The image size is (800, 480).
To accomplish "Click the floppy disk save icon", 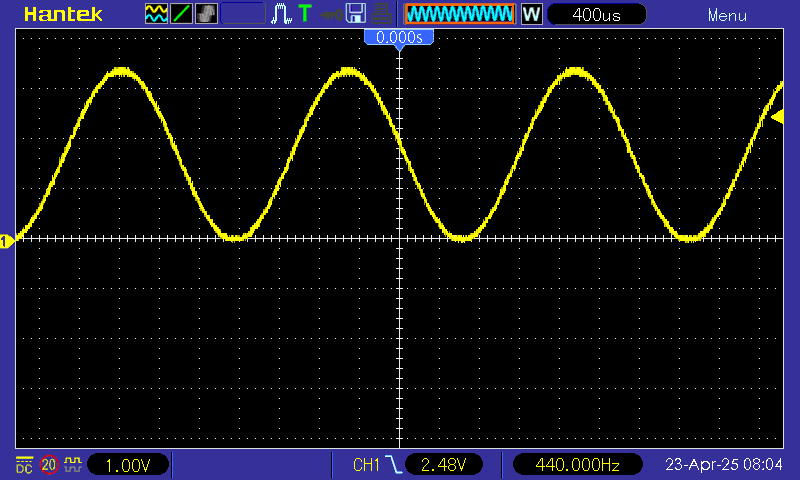I will pos(354,14).
